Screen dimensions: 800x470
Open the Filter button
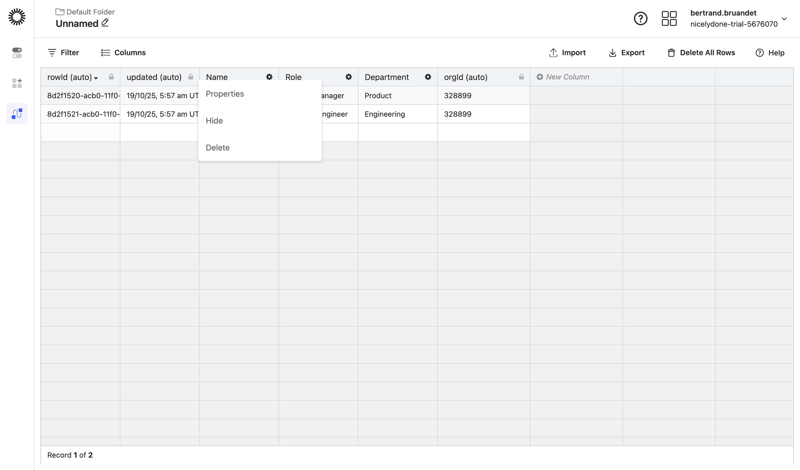coord(63,53)
